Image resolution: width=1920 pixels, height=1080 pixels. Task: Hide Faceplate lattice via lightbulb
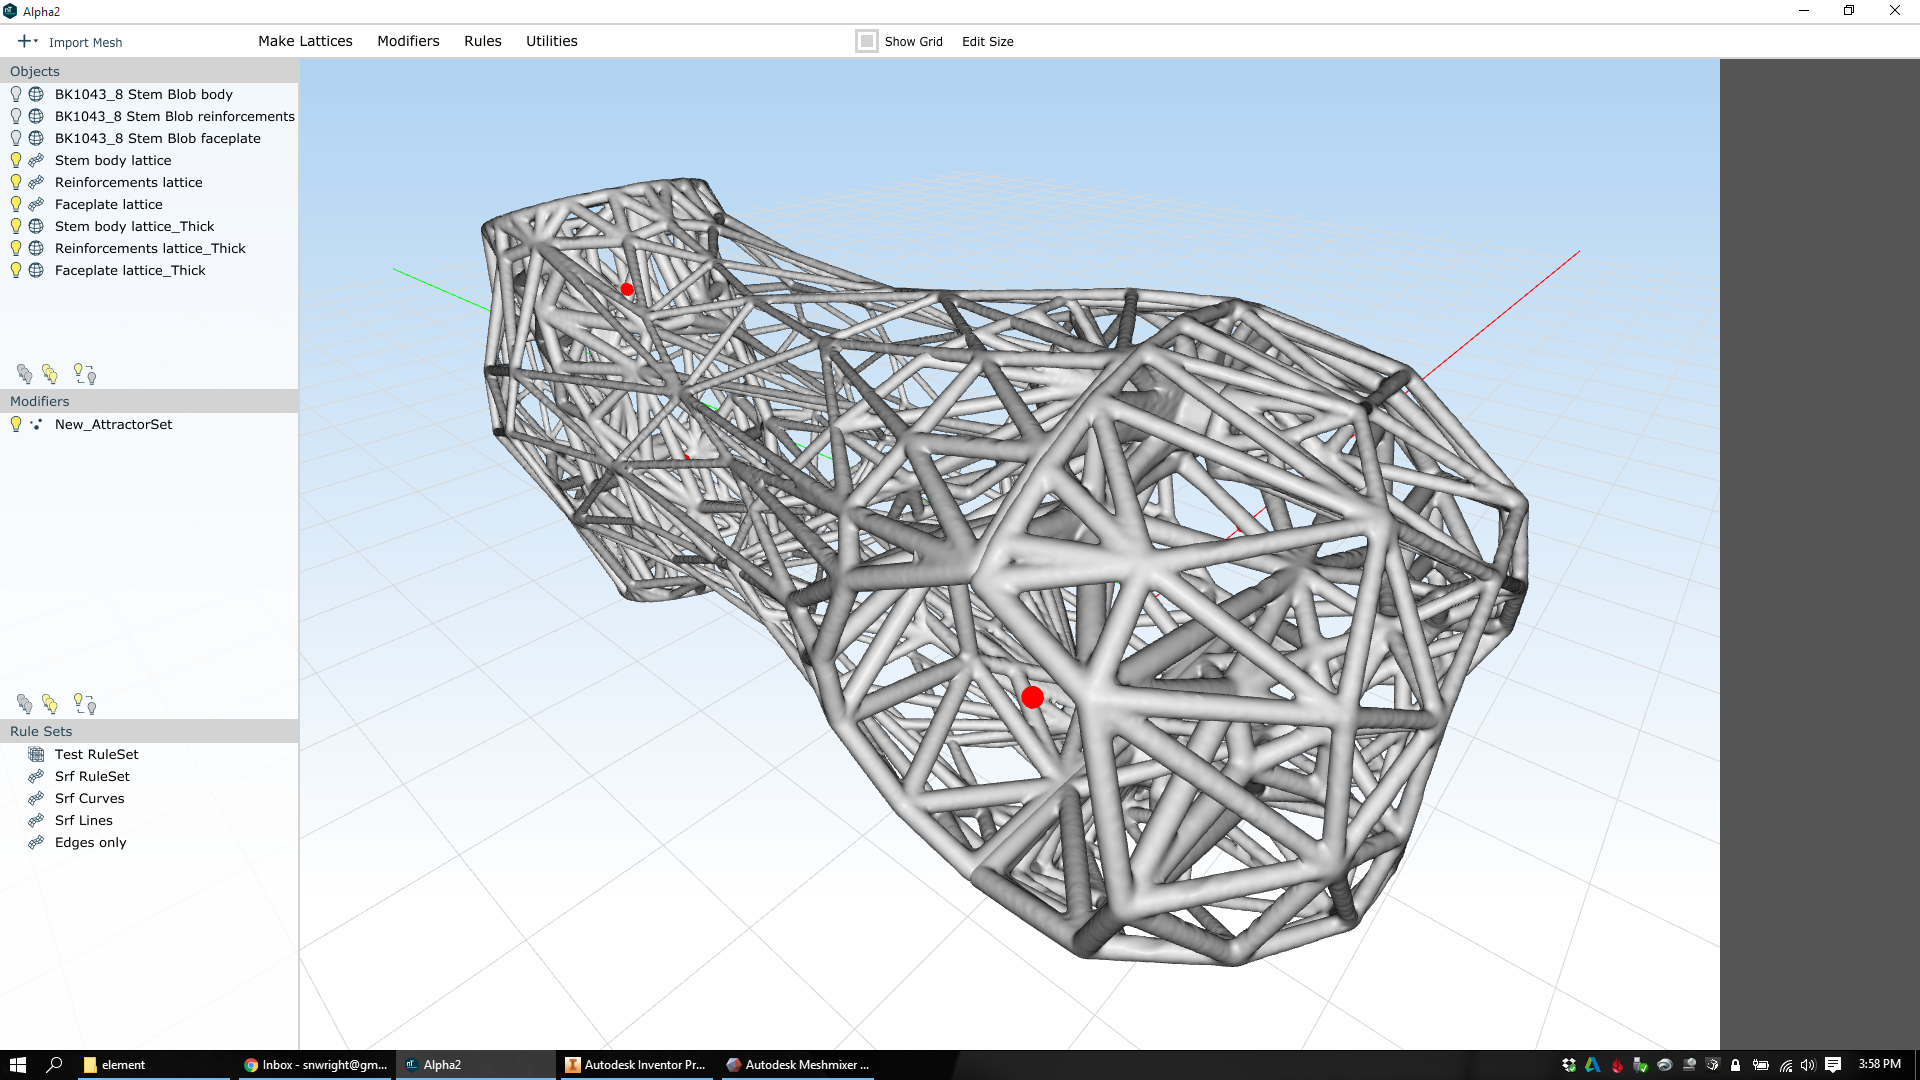coord(16,204)
